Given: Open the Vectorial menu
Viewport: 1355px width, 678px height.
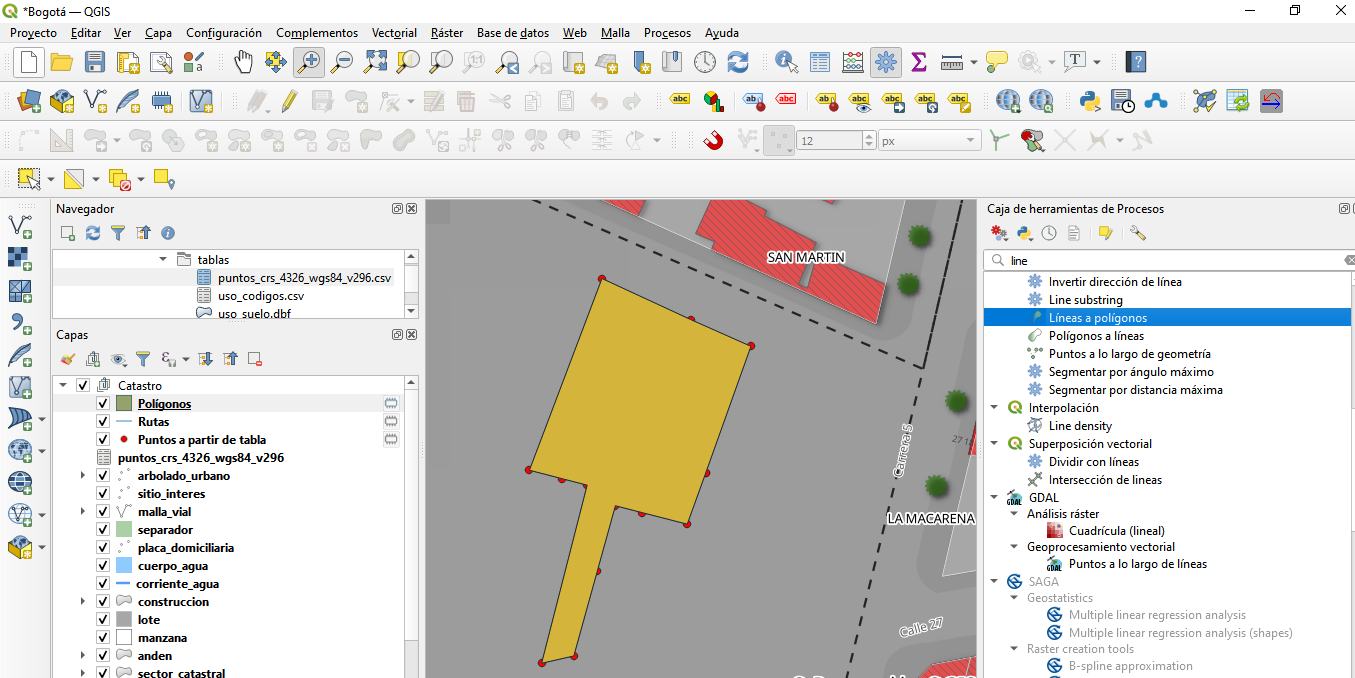Looking at the screenshot, I should point(394,33).
